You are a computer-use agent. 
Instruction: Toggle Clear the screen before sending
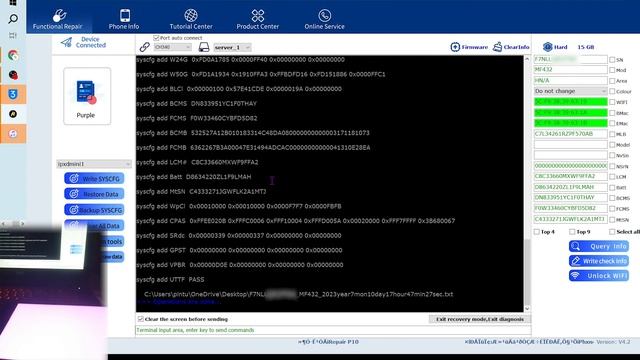click(x=140, y=319)
